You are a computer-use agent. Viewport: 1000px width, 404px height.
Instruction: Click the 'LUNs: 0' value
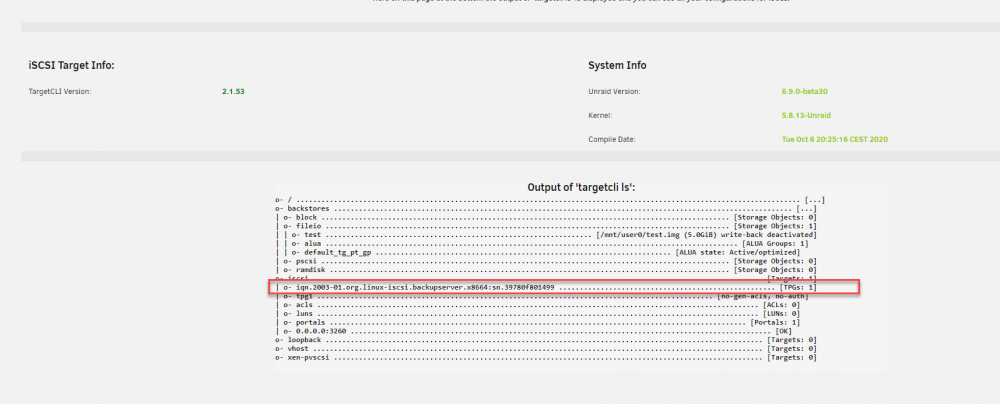[781, 314]
